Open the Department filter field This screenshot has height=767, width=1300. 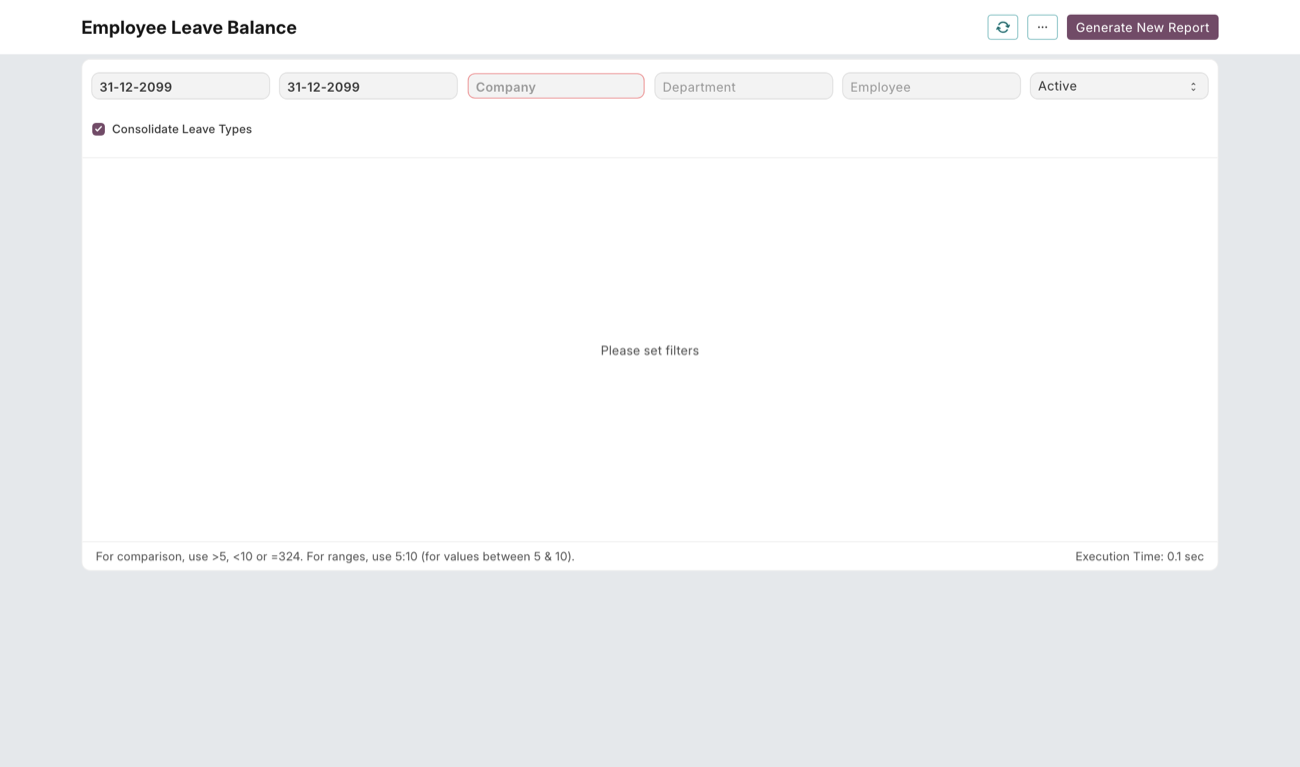[743, 86]
